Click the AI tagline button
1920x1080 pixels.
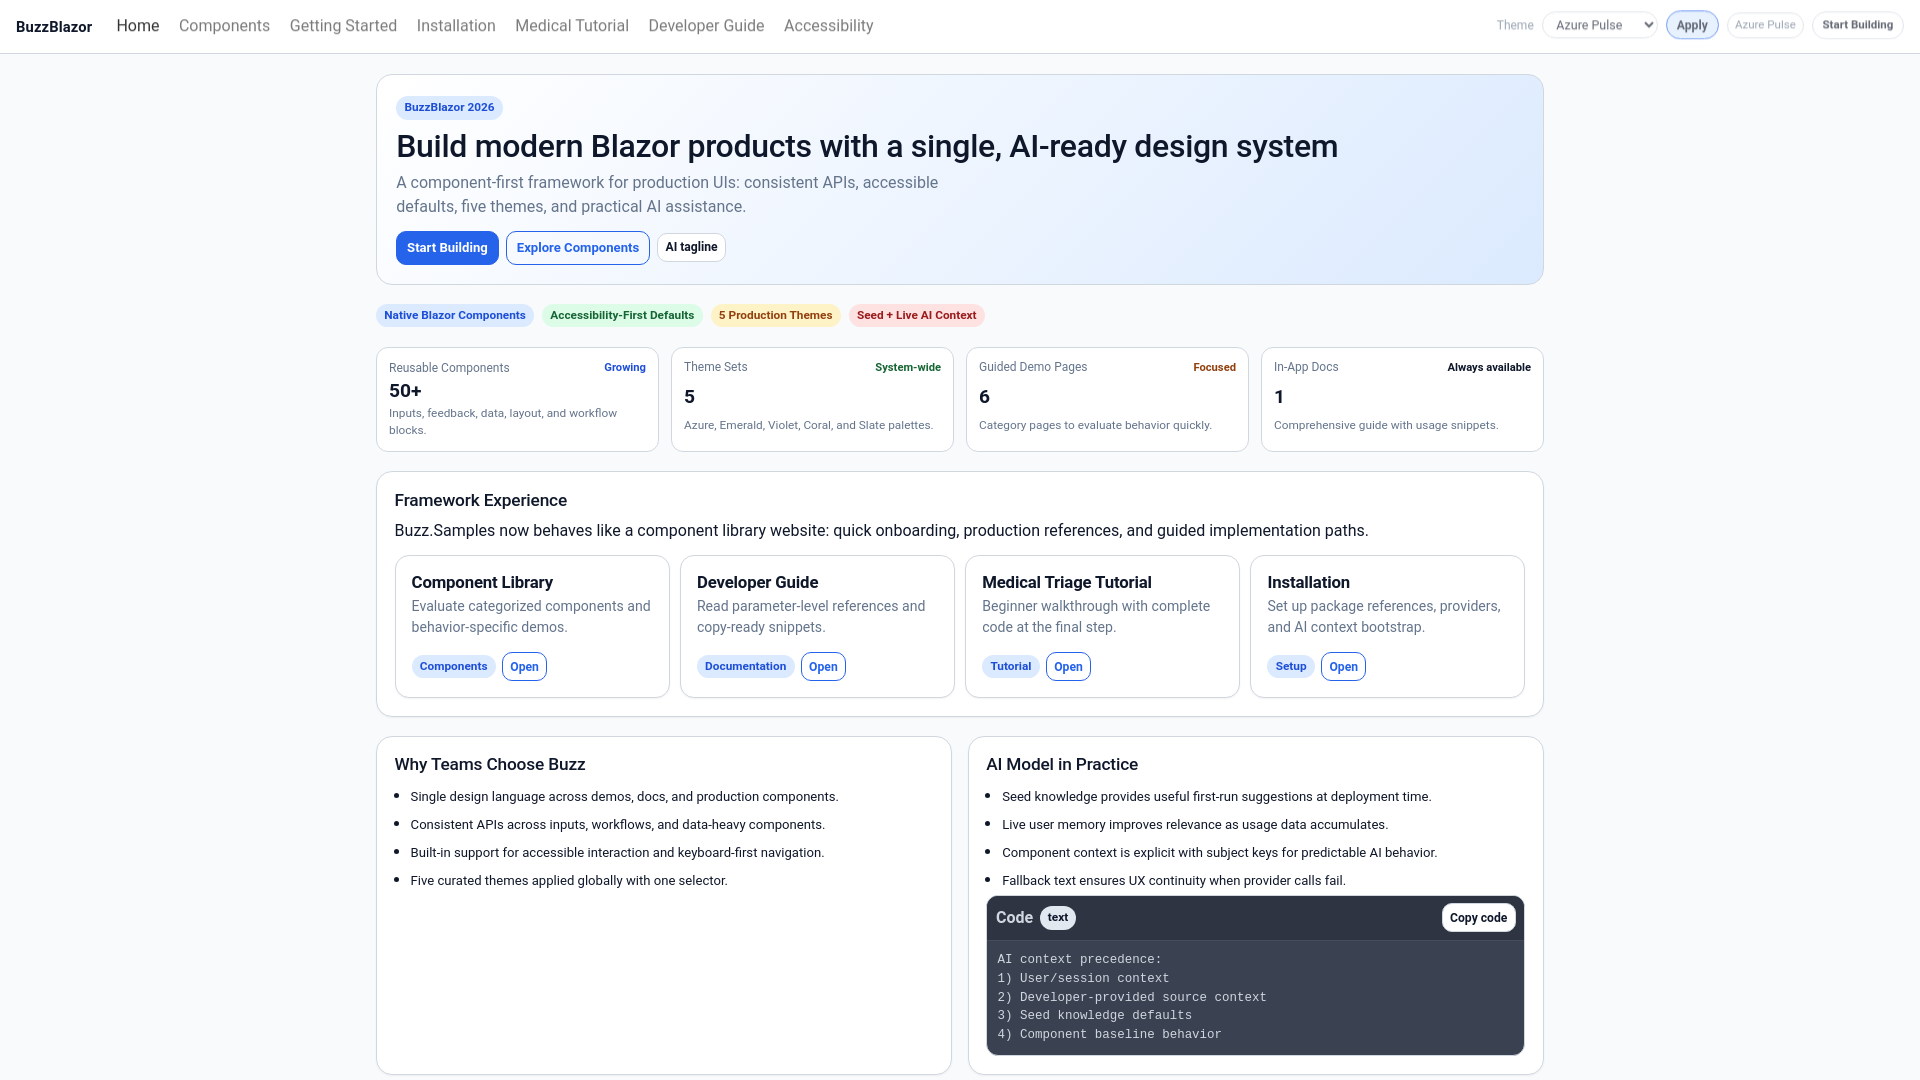pyautogui.click(x=691, y=247)
